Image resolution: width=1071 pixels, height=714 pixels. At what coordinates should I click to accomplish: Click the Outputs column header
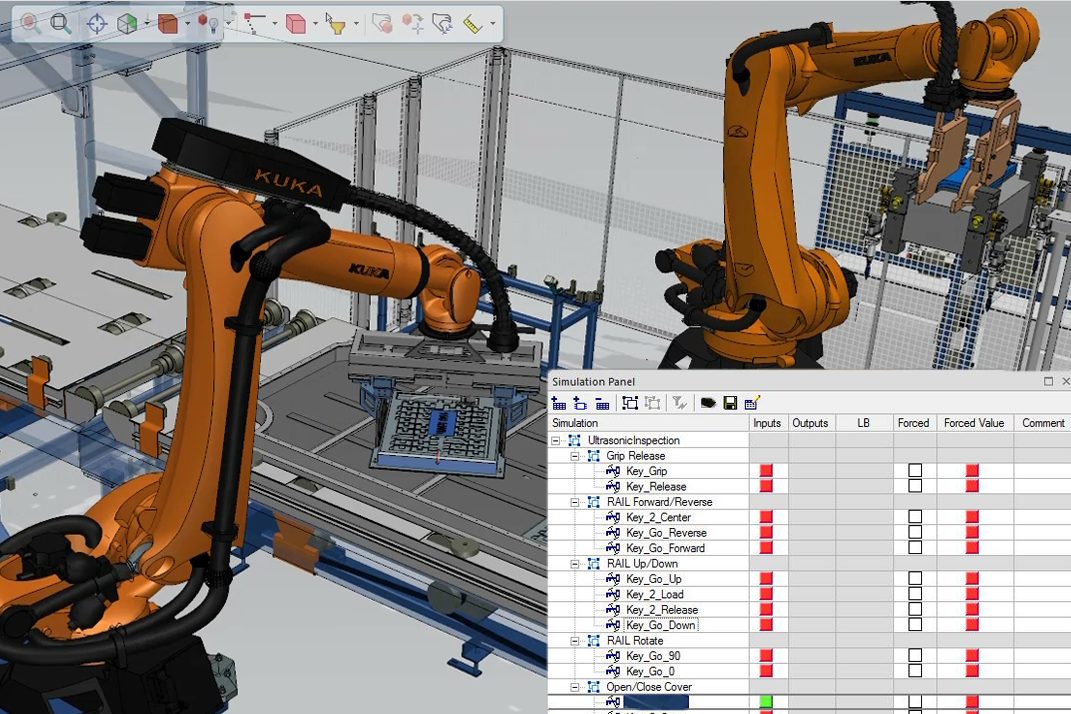[811, 423]
